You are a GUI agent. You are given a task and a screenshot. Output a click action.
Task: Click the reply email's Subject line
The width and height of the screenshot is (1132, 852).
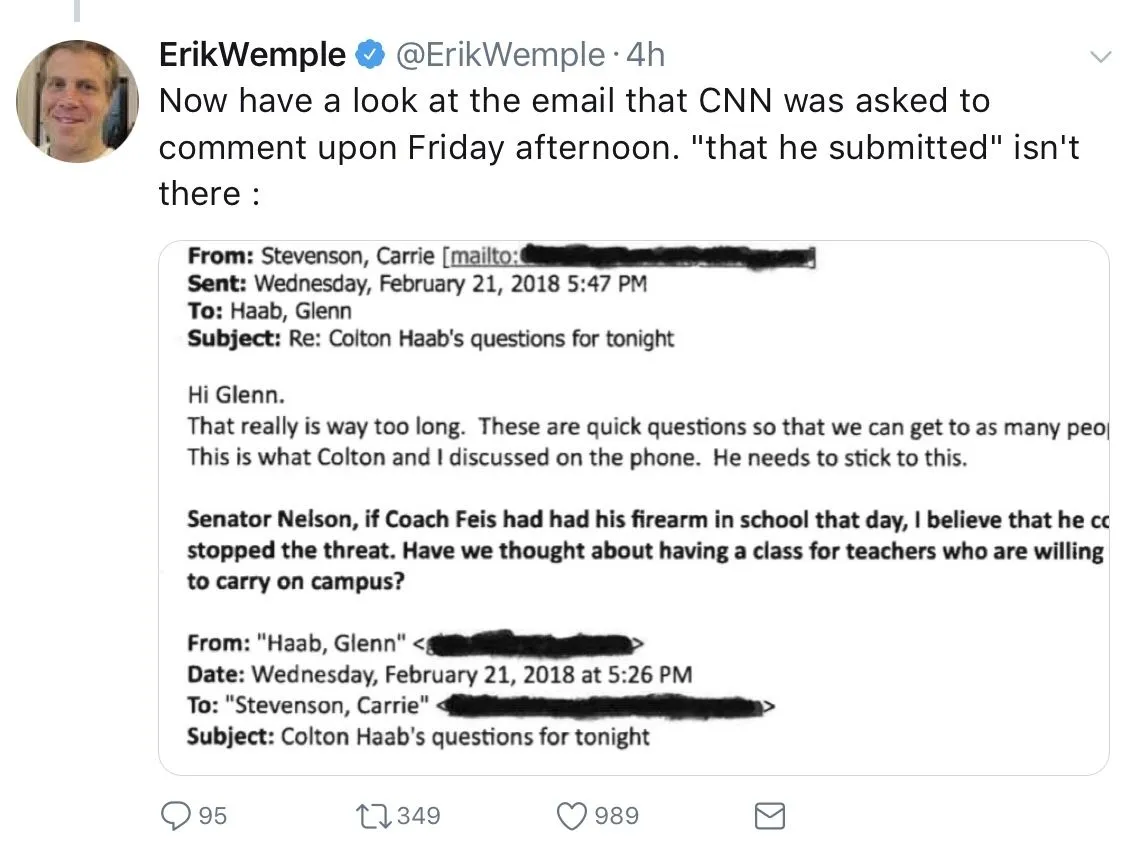pos(430,339)
